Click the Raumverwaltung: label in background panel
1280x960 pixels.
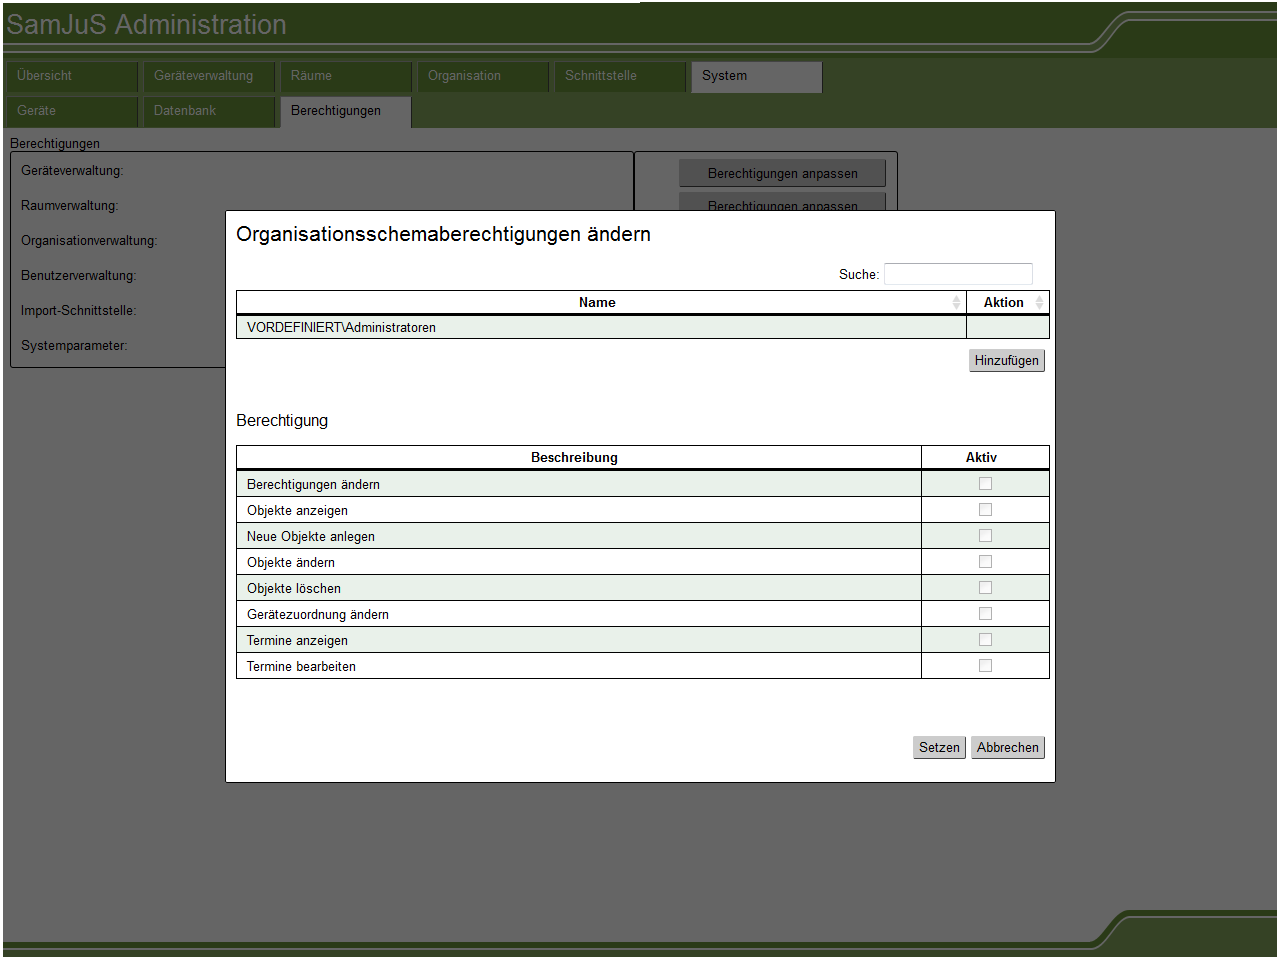(69, 206)
